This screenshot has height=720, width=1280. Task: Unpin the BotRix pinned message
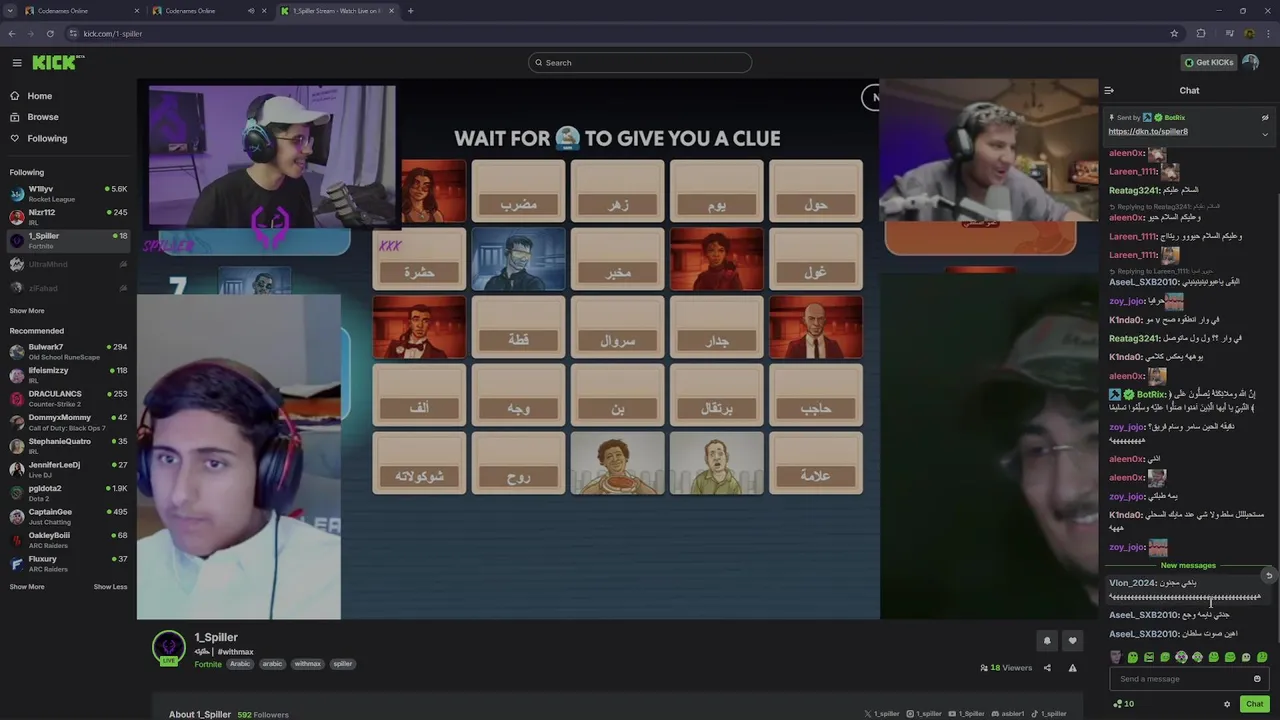click(x=1265, y=117)
